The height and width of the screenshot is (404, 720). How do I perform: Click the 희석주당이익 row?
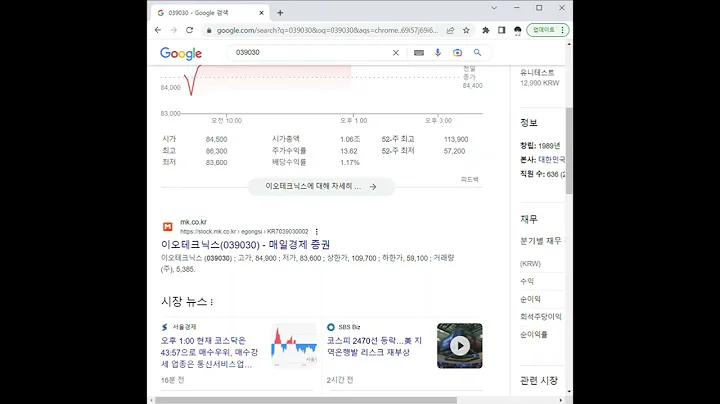point(540,316)
